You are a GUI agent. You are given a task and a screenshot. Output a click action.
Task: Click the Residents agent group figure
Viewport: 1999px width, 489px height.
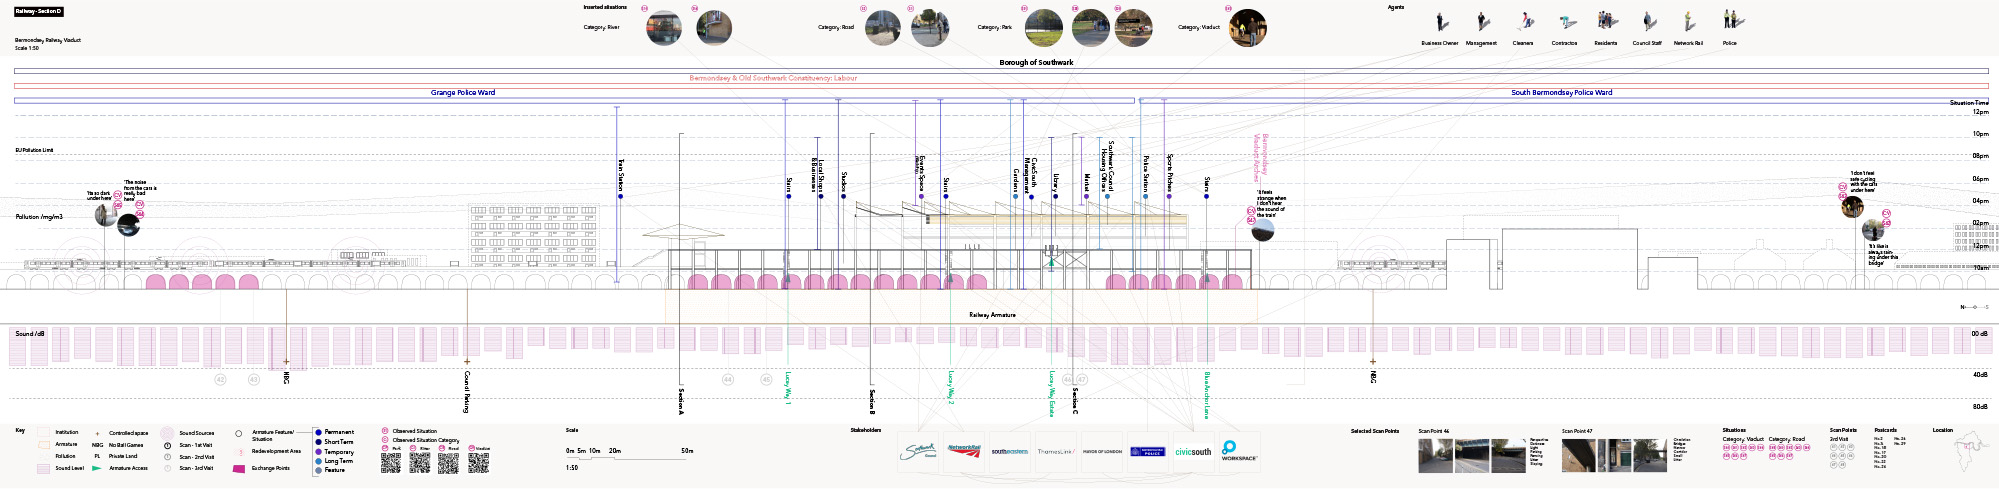pos(1607,22)
